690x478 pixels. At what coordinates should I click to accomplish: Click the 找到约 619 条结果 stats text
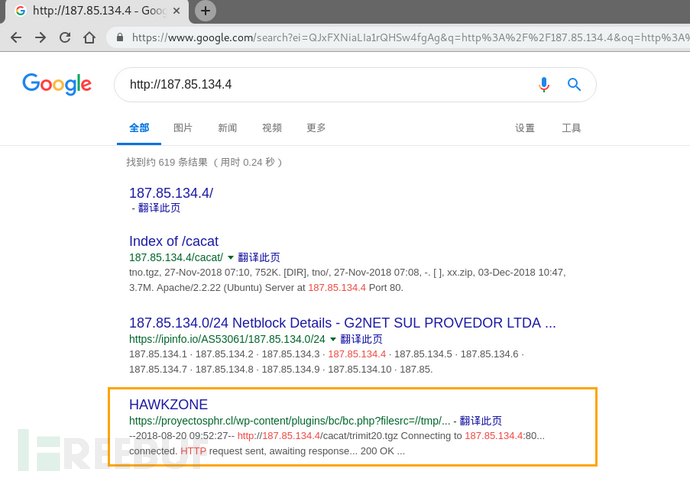pos(204,162)
